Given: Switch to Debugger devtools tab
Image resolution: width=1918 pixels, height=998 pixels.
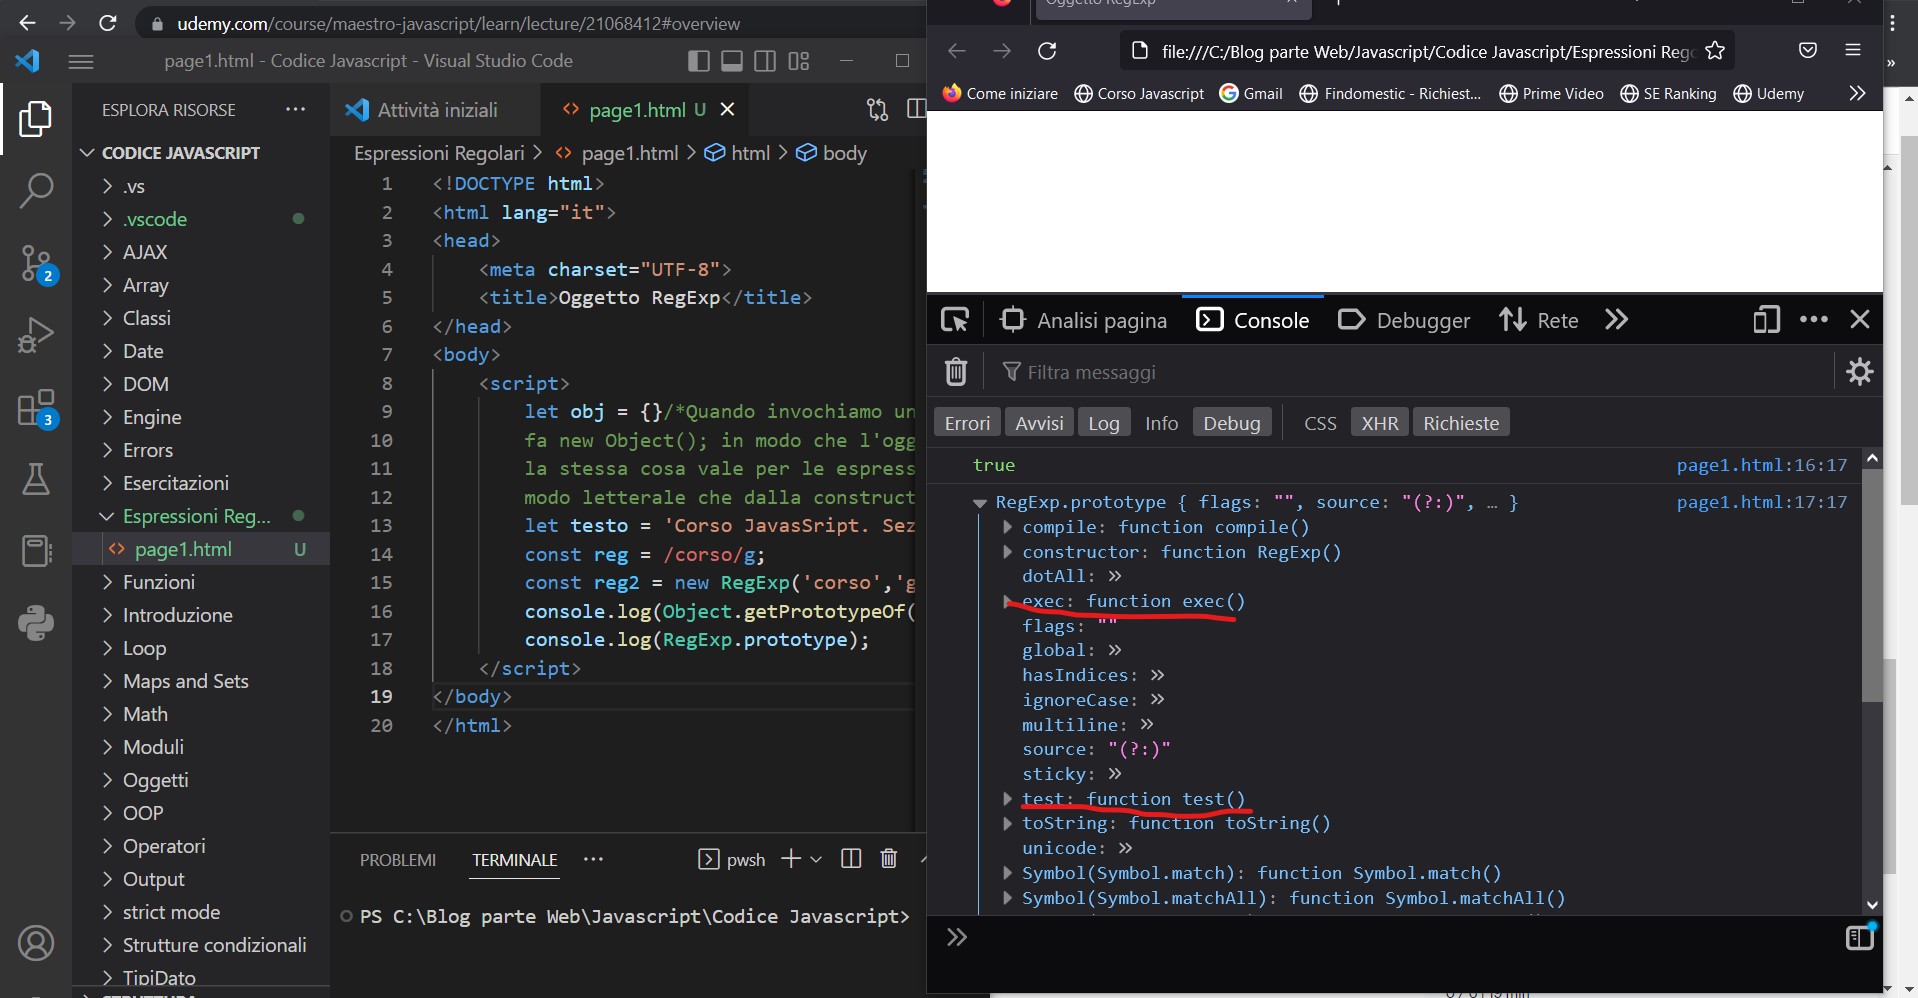Looking at the screenshot, I should click(1404, 320).
